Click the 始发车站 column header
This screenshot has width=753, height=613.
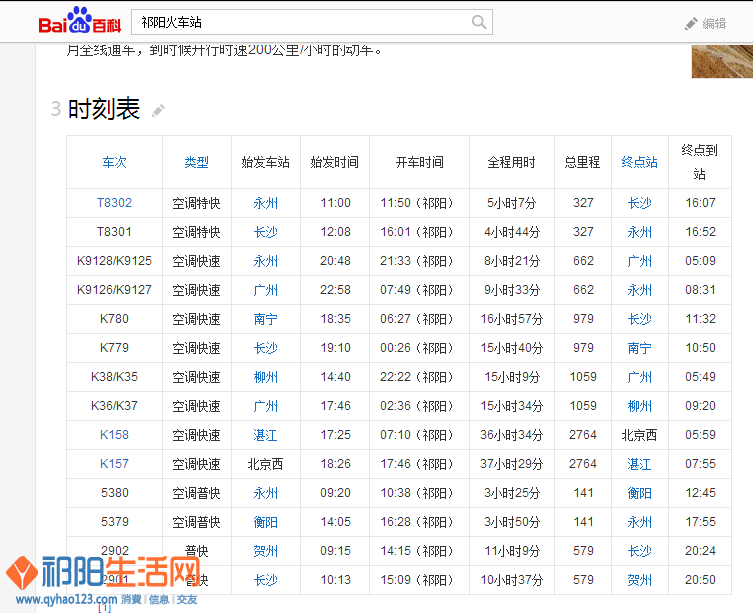click(x=266, y=162)
